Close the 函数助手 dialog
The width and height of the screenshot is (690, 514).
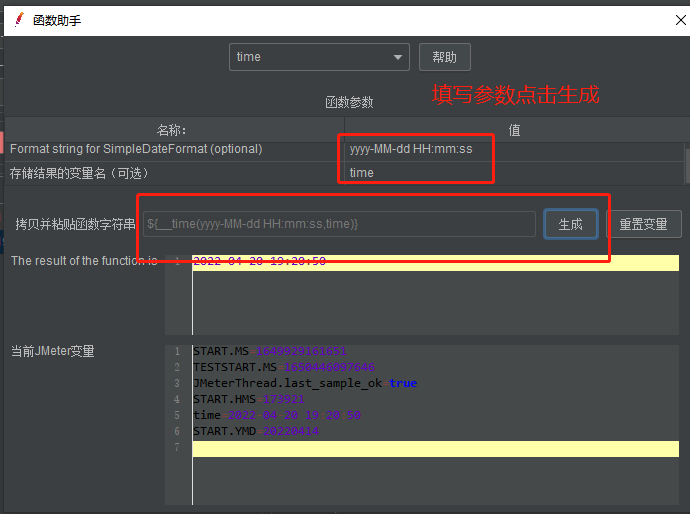(680, 20)
